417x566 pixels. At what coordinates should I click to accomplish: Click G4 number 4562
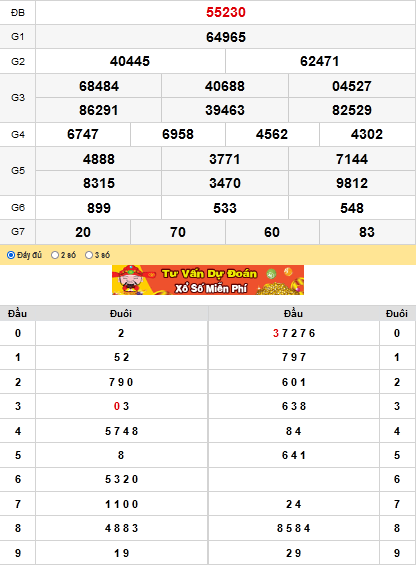(x=272, y=135)
